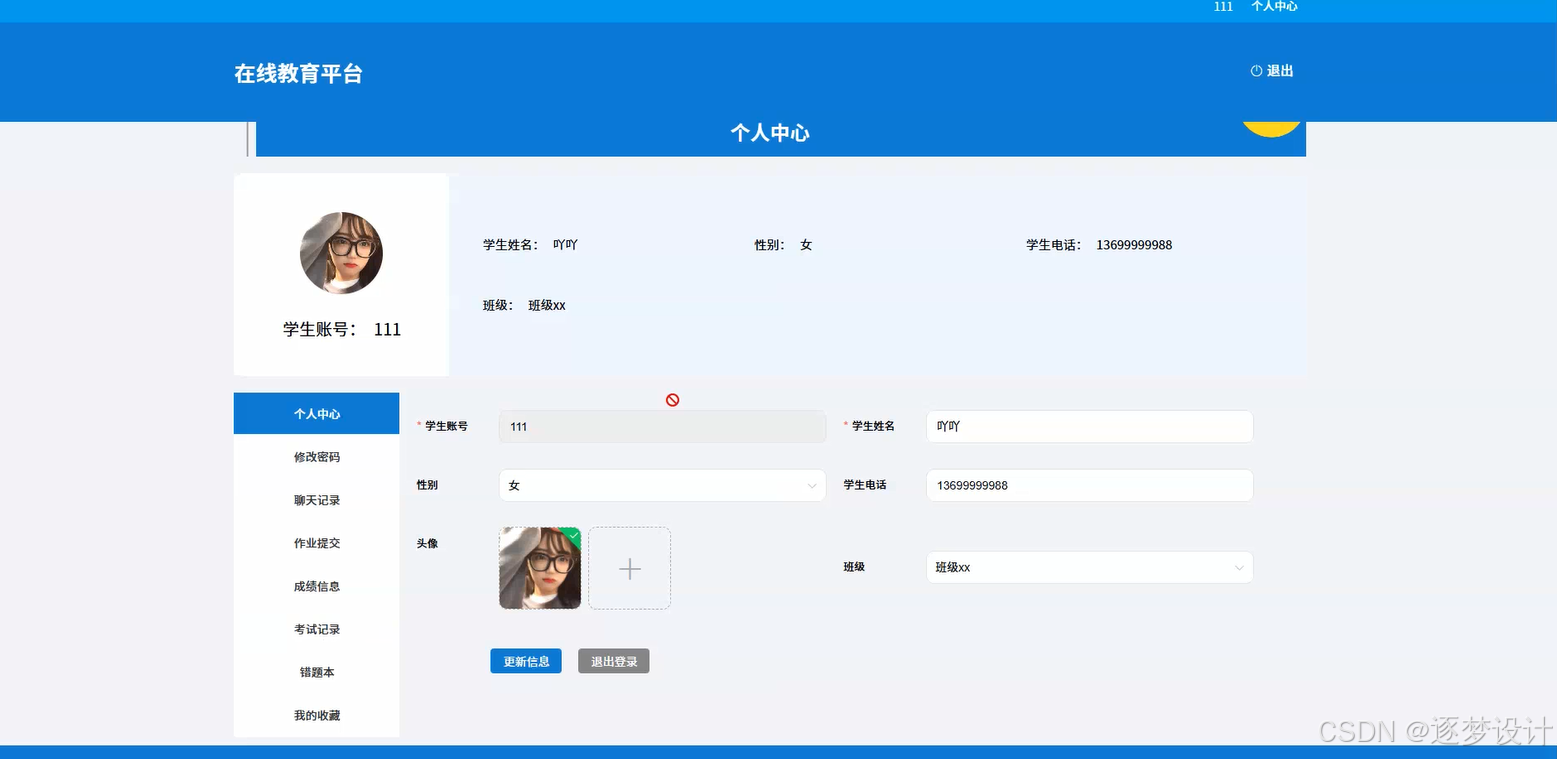1557x759 pixels.
Task: Click 个人中心 in the top status bar
Action: coord(1274,7)
